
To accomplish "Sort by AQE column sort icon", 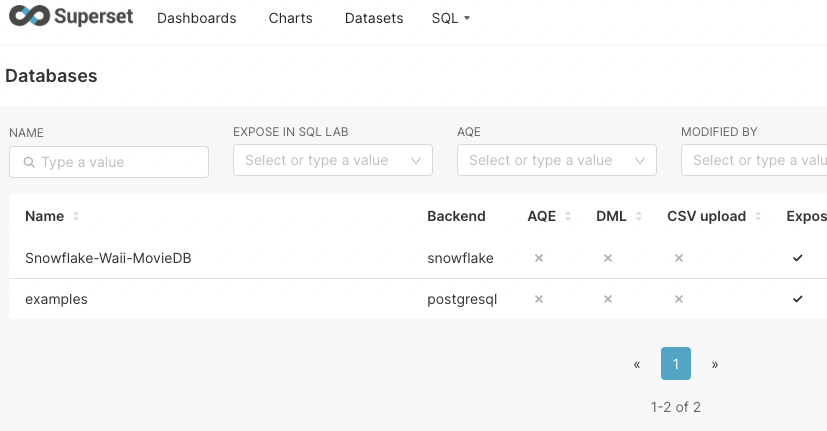I will pos(569,217).
